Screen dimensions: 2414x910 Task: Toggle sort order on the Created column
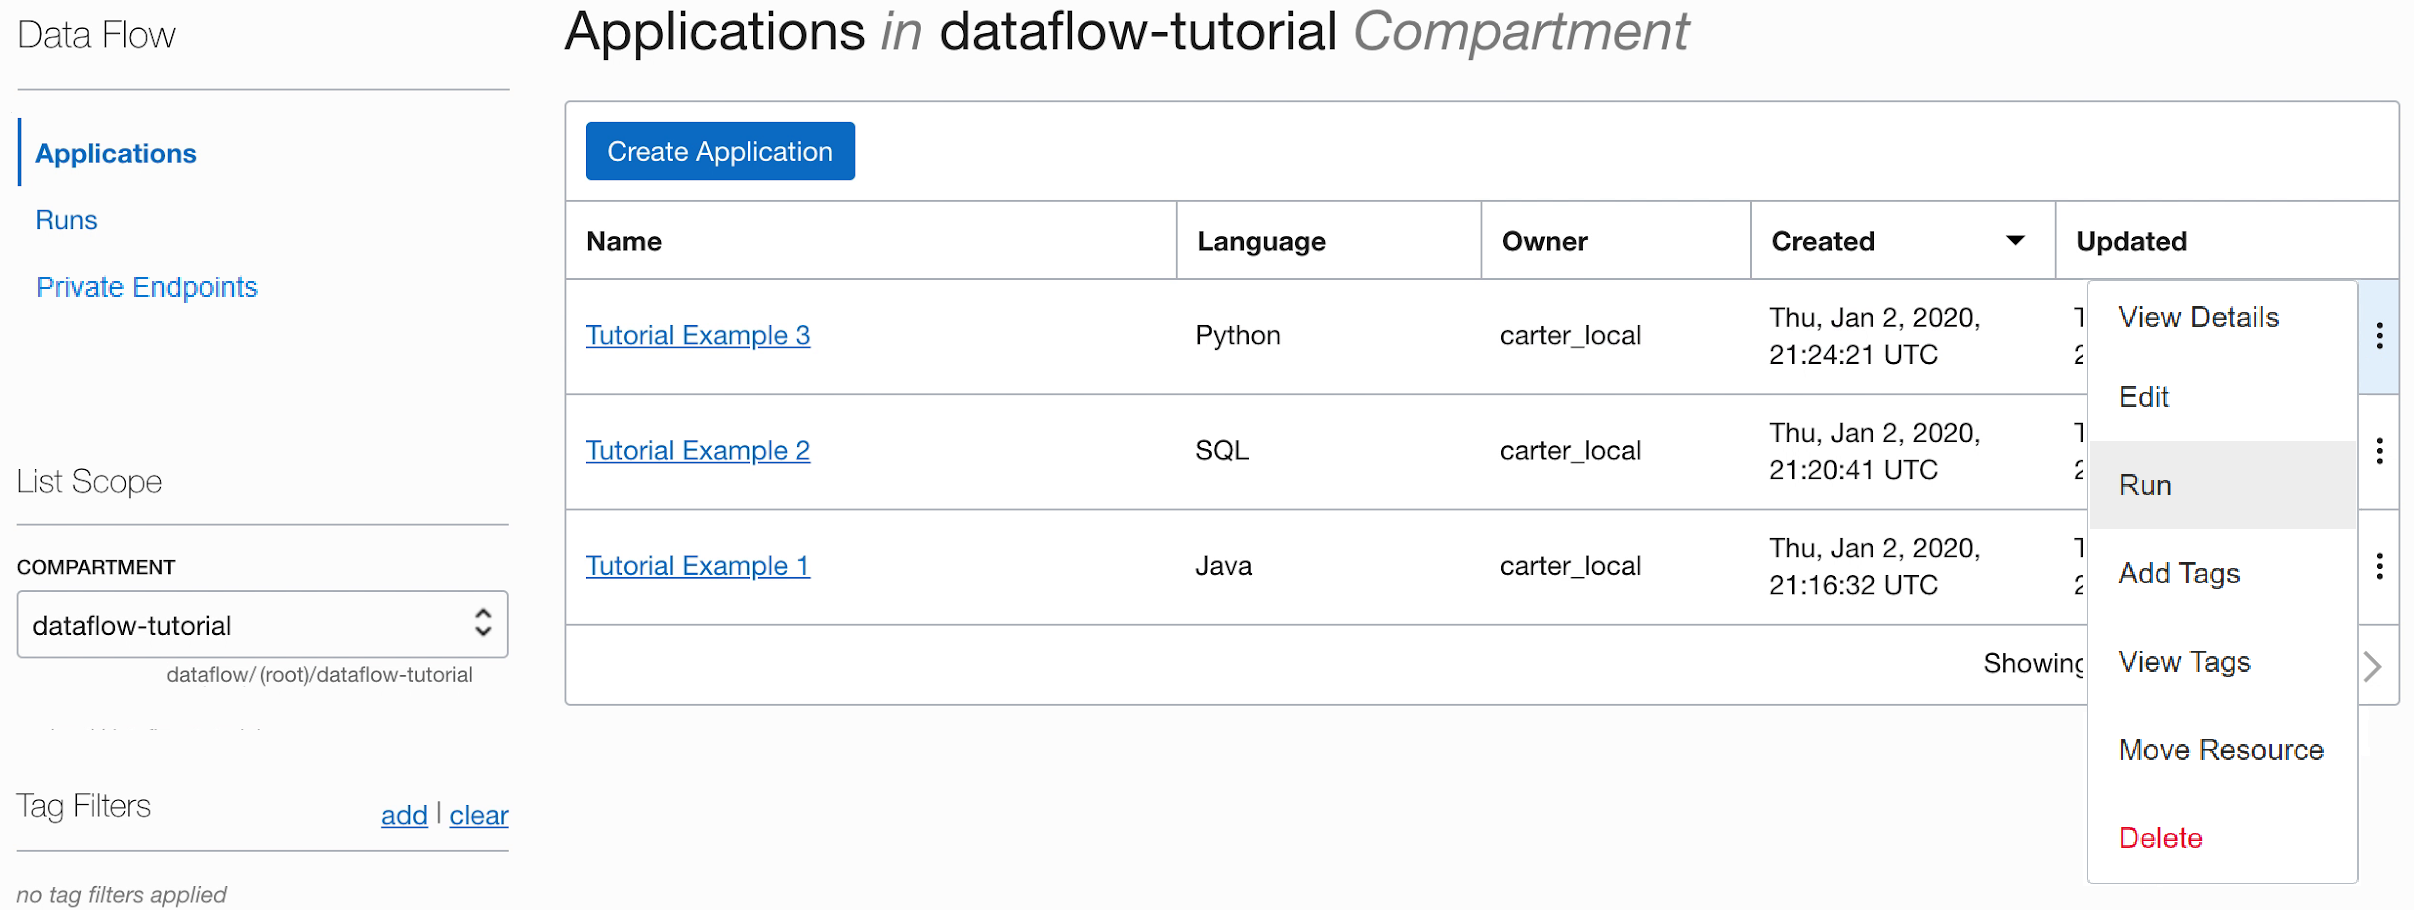(x=2015, y=240)
